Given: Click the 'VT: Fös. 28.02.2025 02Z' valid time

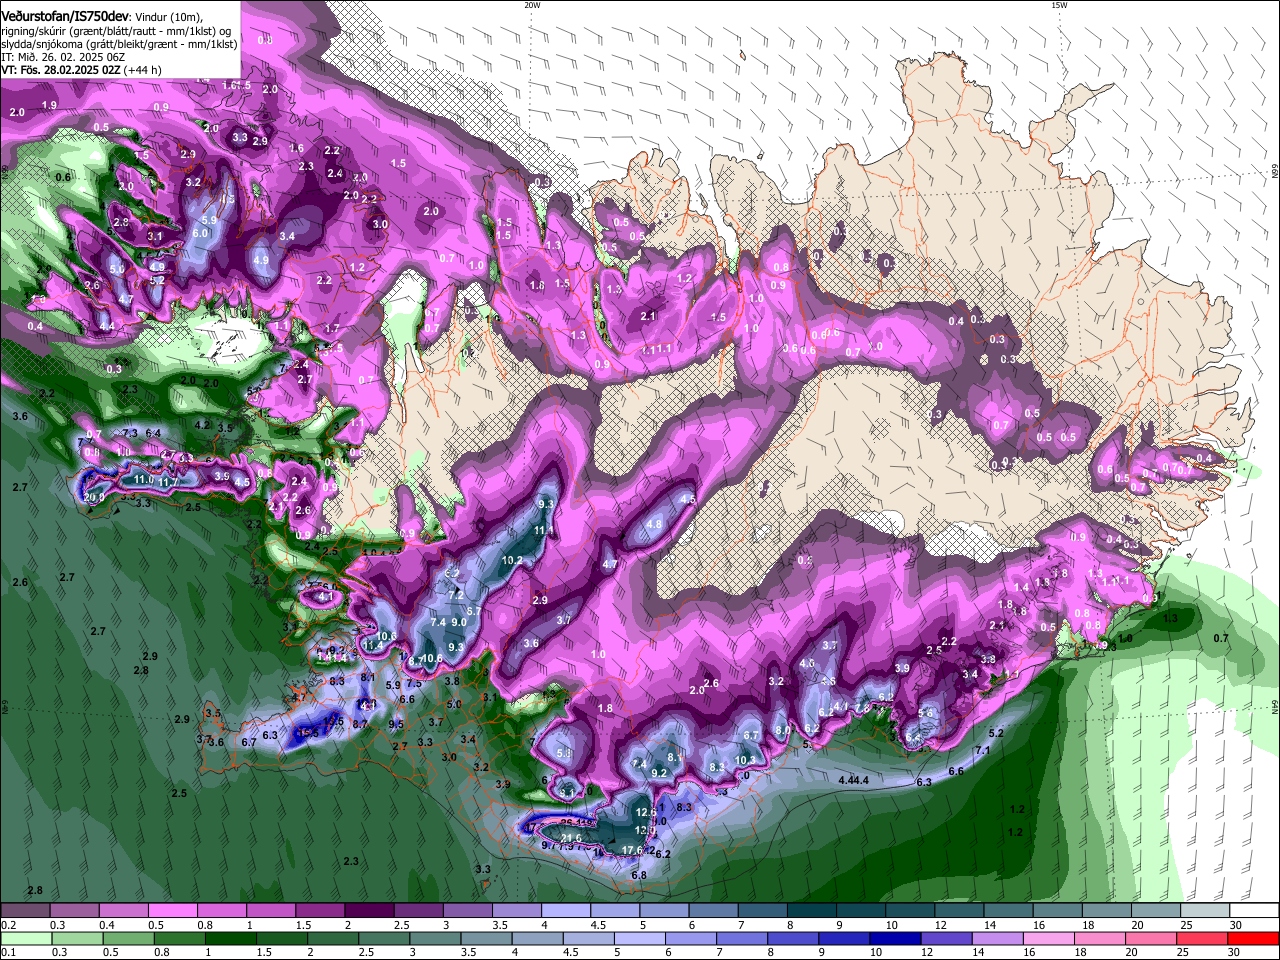Looking at the screenshot, I should click(x=61, y=70).
